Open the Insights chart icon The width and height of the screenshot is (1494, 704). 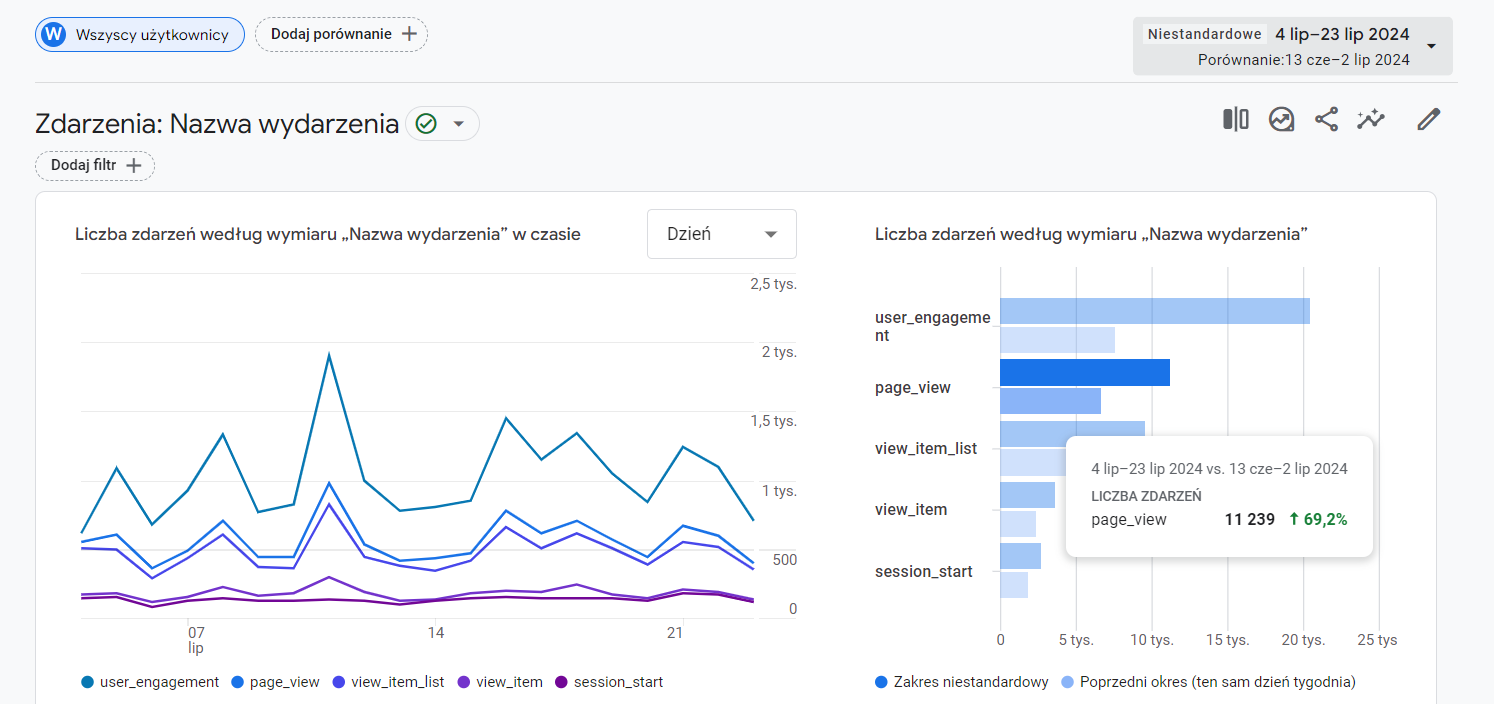(1281, 120)
